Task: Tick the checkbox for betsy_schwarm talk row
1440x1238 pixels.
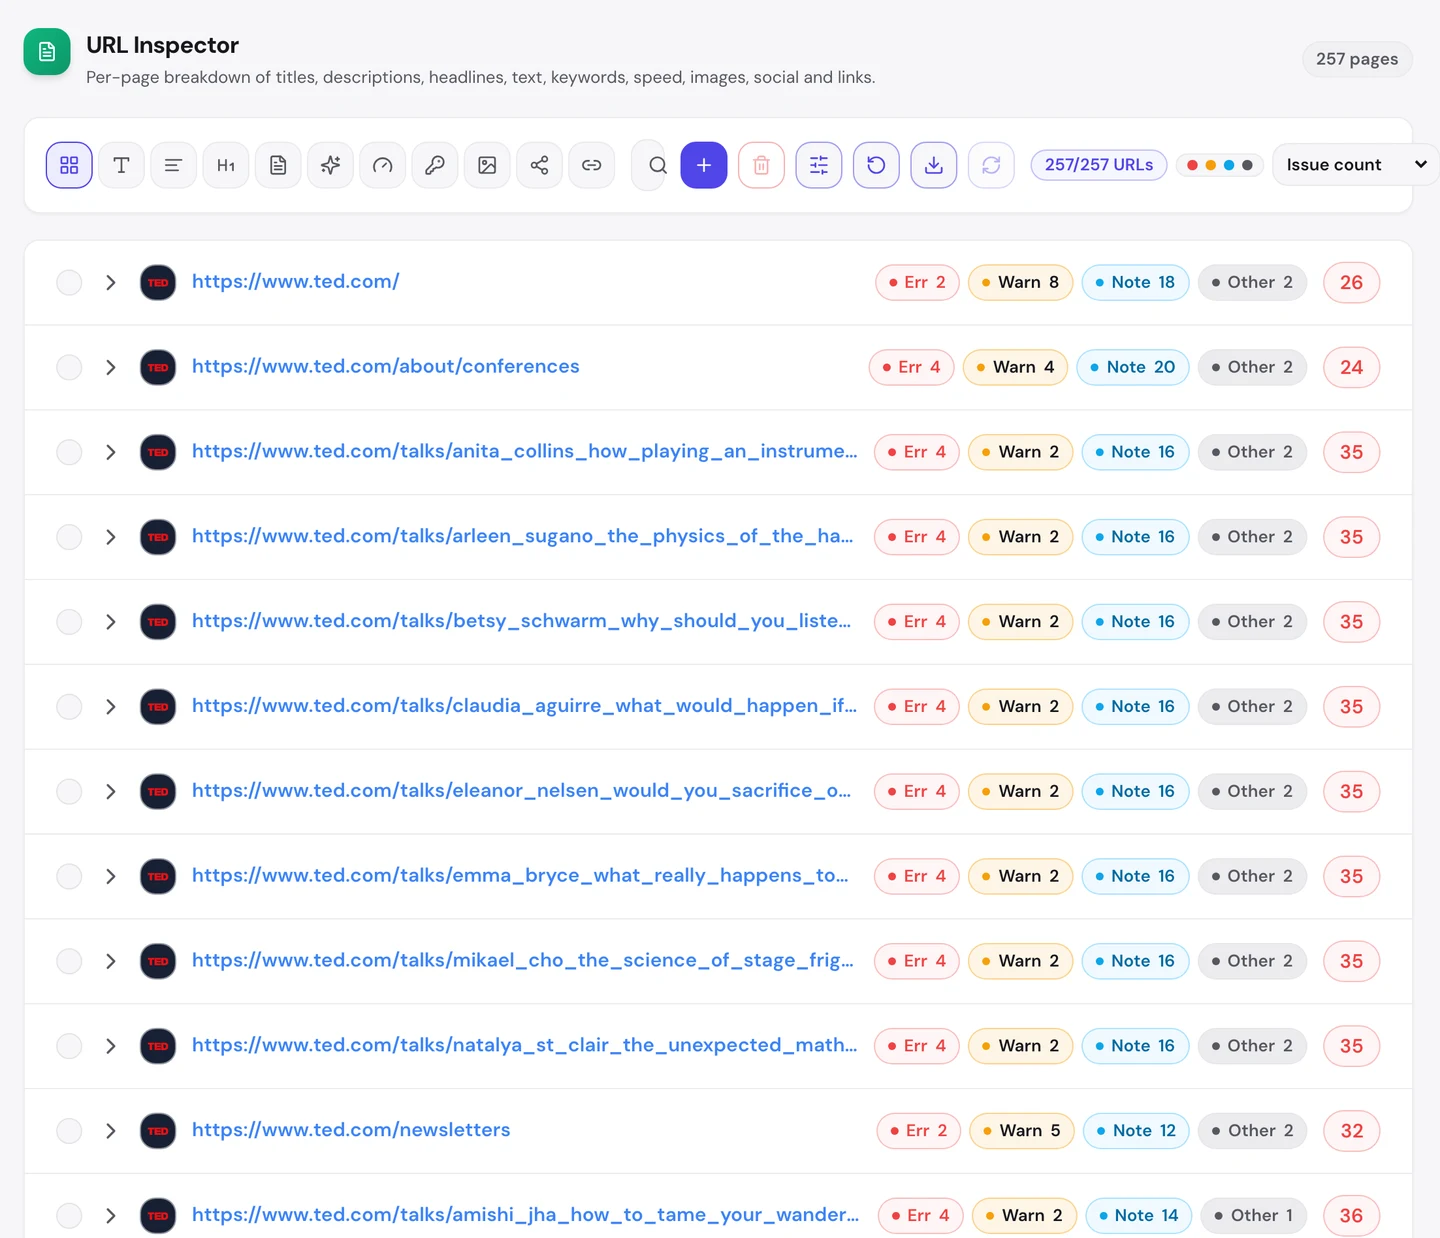Action: 69,622
